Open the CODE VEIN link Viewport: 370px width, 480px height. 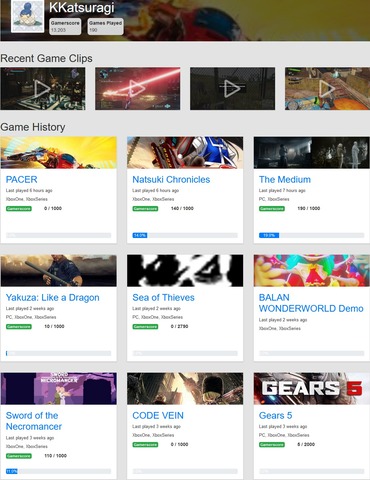158,415
